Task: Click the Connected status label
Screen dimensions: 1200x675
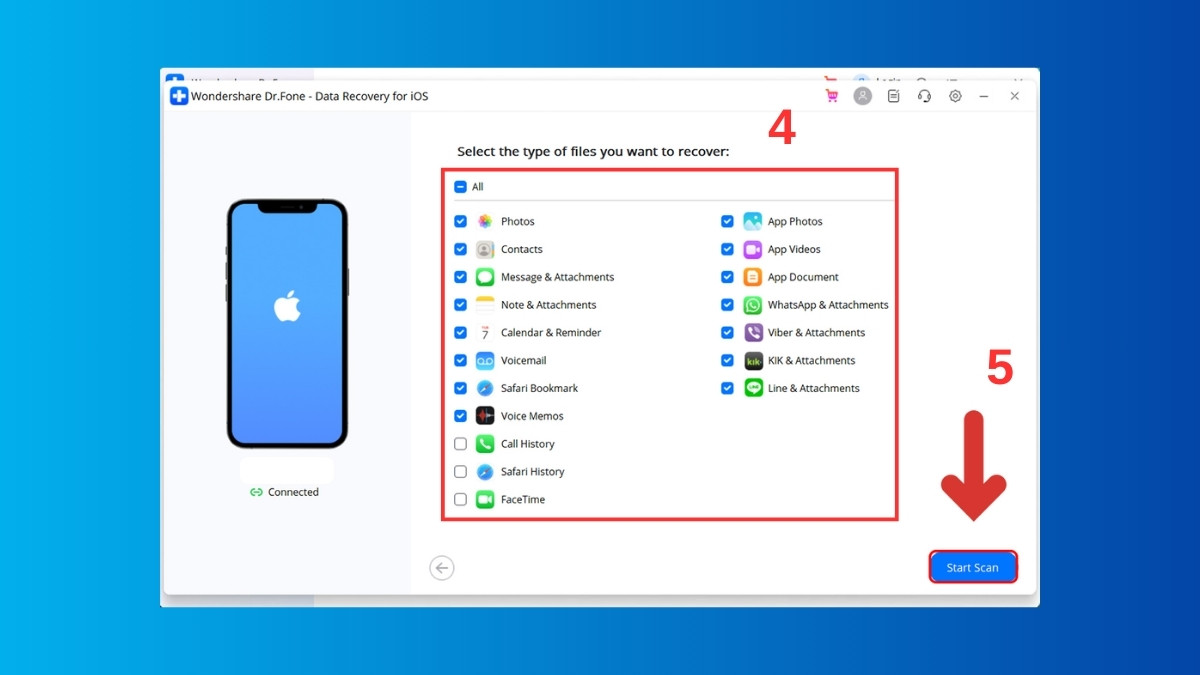Action: pos(284,492)
